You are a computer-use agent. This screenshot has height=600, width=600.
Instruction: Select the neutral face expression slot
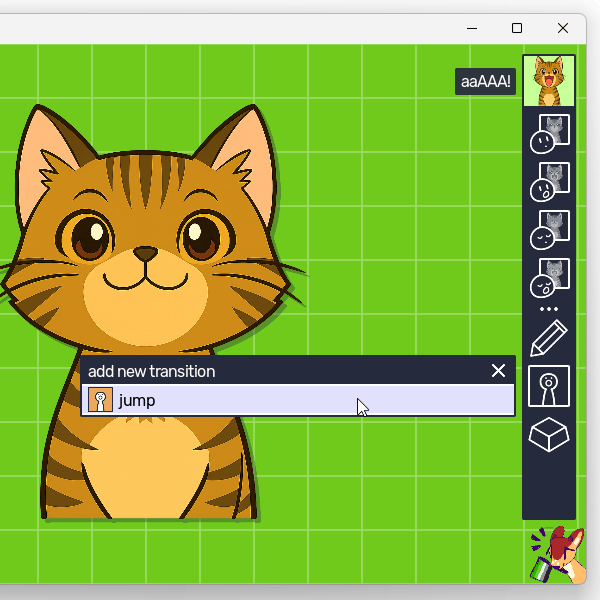[548, 134]
